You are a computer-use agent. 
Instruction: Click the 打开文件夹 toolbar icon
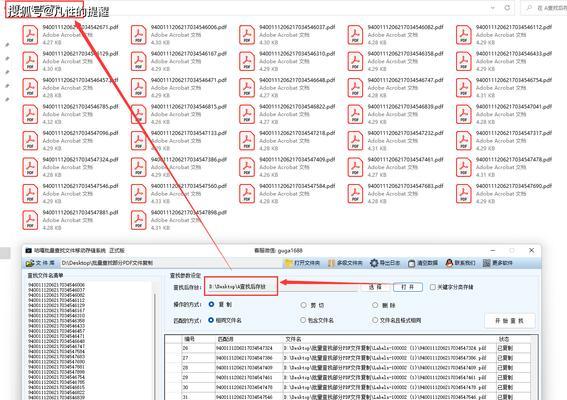click(289, 263)
